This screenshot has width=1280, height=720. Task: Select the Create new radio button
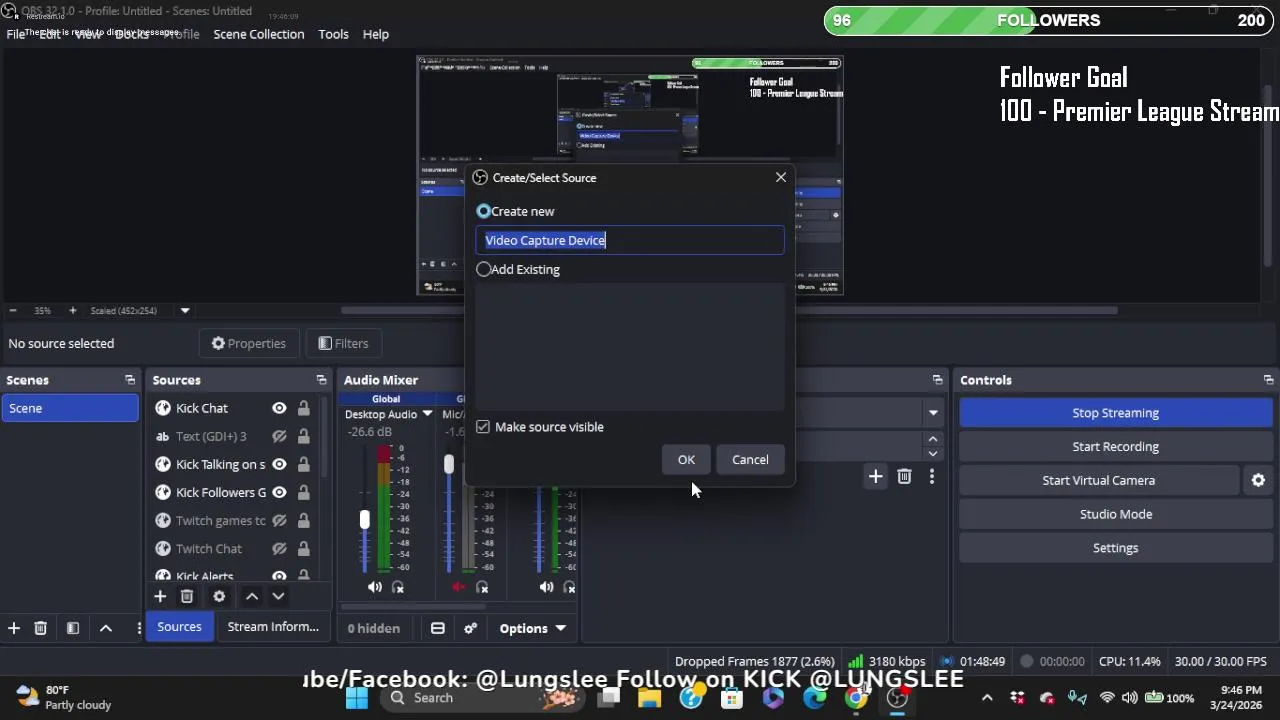484,211
